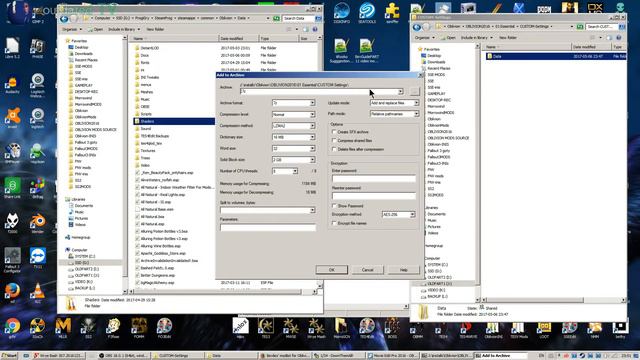Open the Archive format dropdown

pyautogui.click(x=293, y=103)
